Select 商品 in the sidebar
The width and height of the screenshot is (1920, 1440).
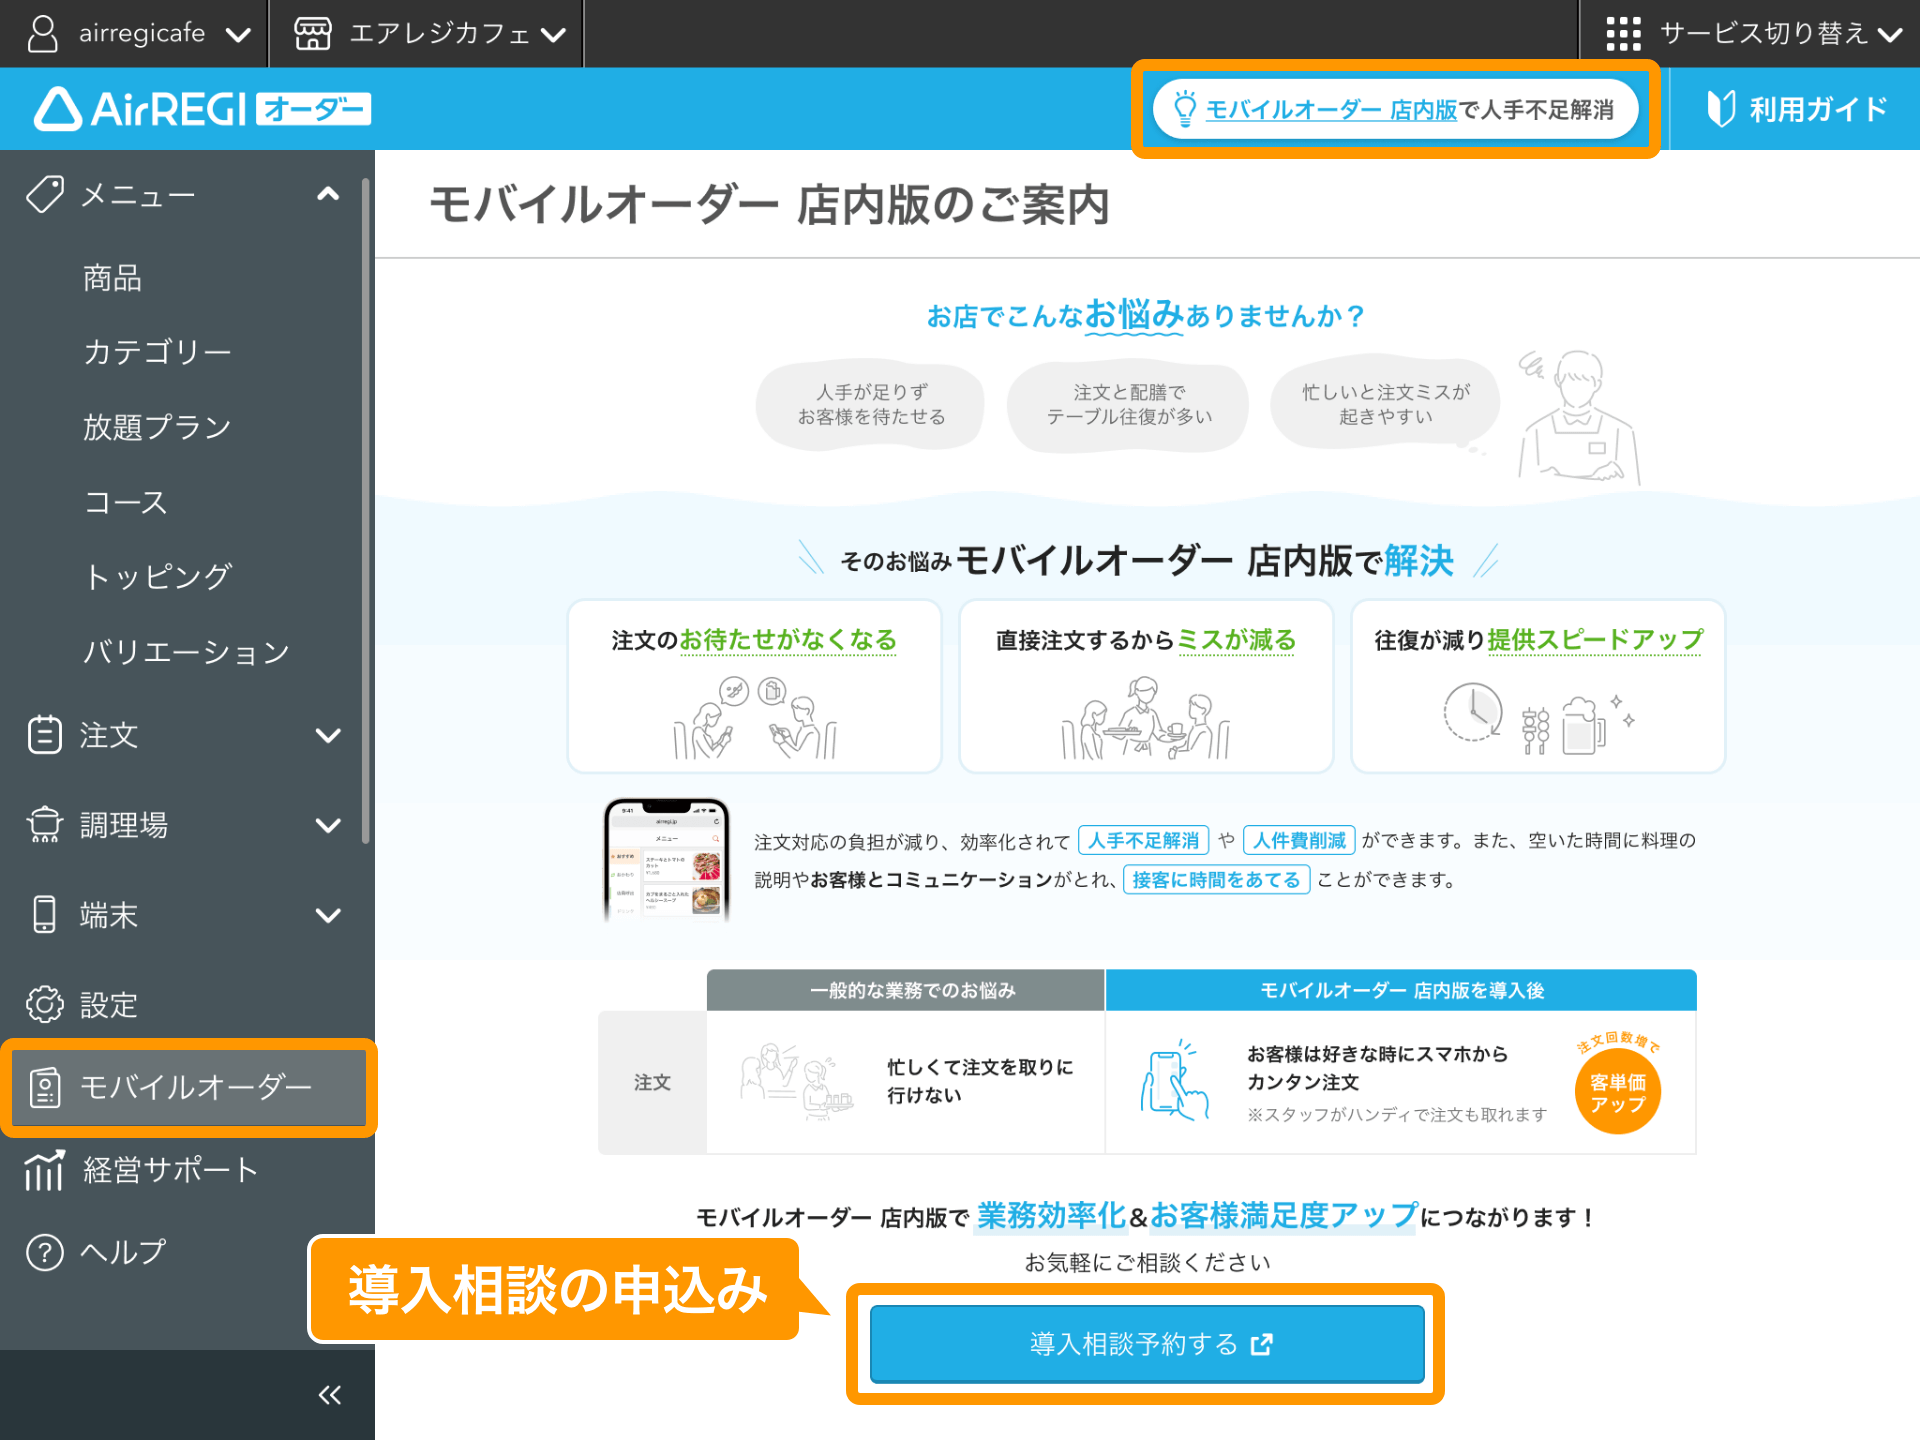[112, 278]
